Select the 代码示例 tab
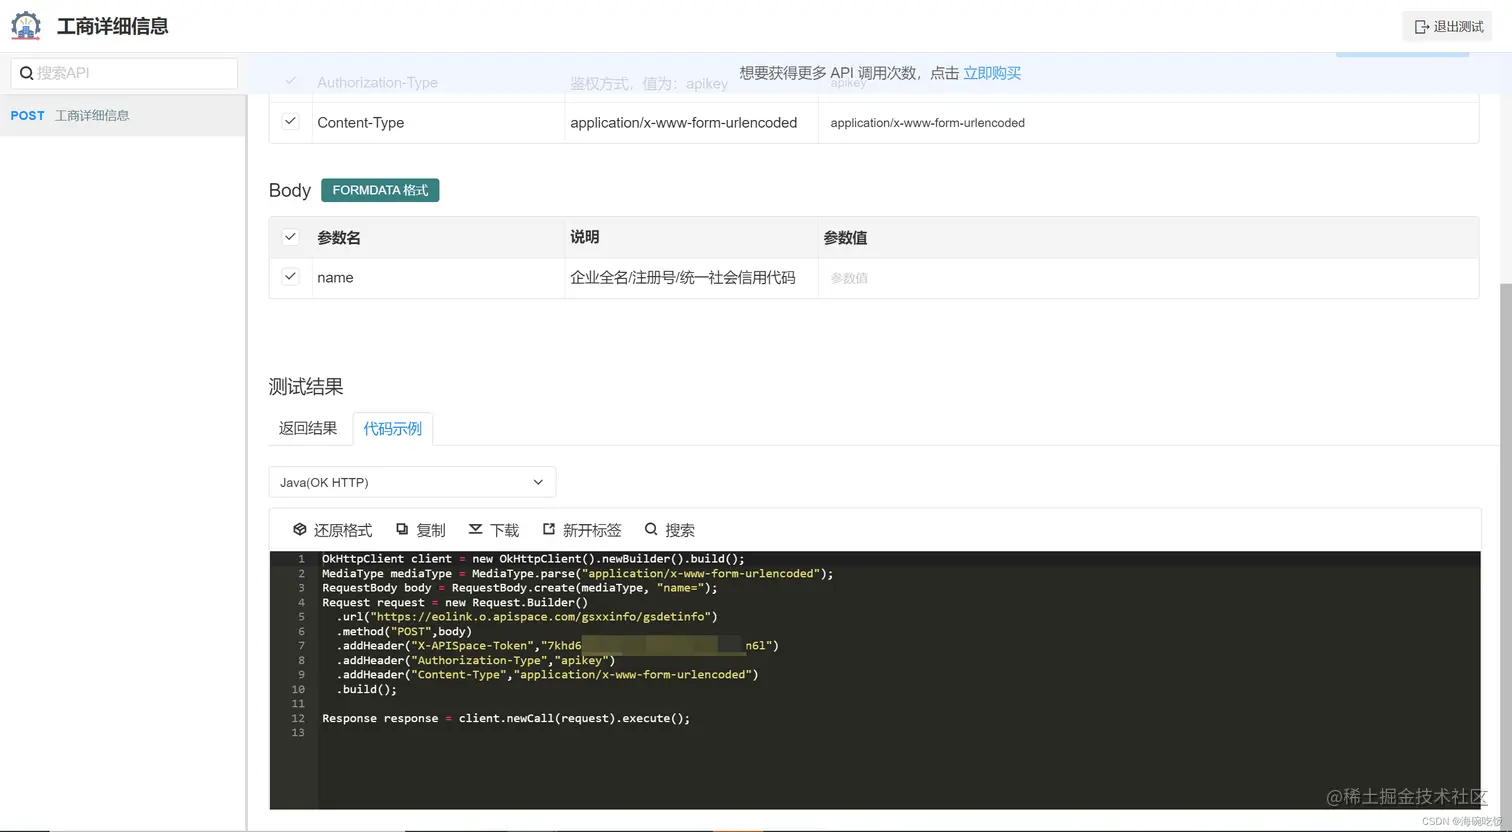Viewport: 1512px width, 832px height. pos(392,428)
